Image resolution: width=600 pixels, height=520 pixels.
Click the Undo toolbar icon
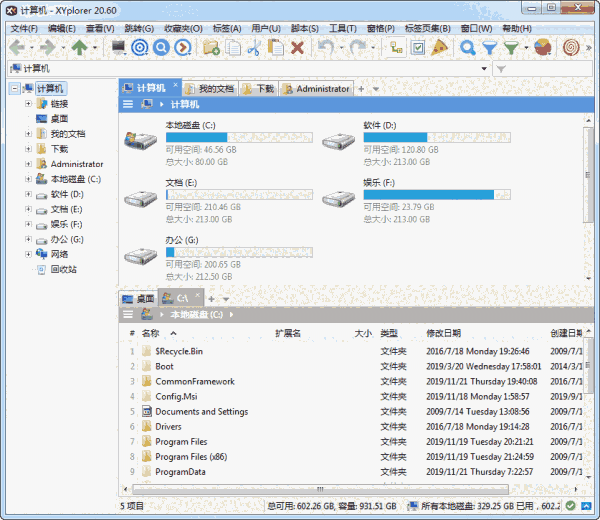pyautogui.click(x=326, y=47)
